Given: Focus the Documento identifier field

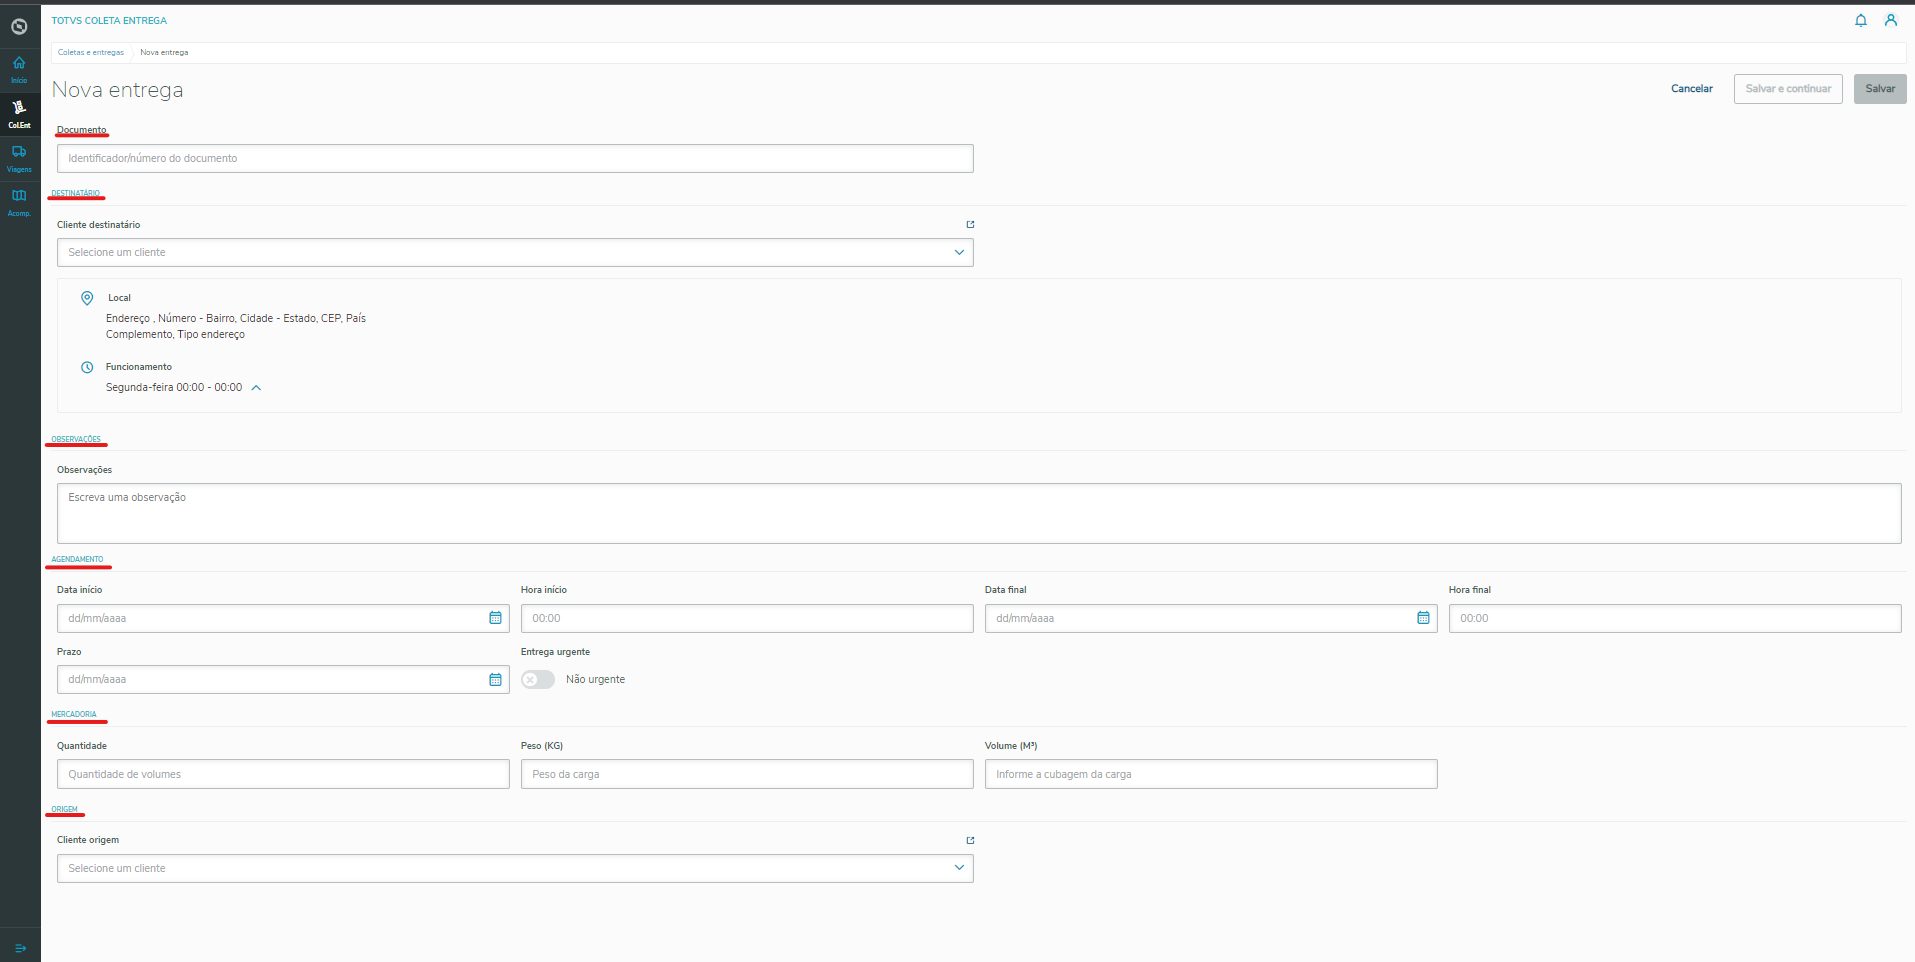Looking at the screenshot, I should pyautogui.click(x=515, y=158).
